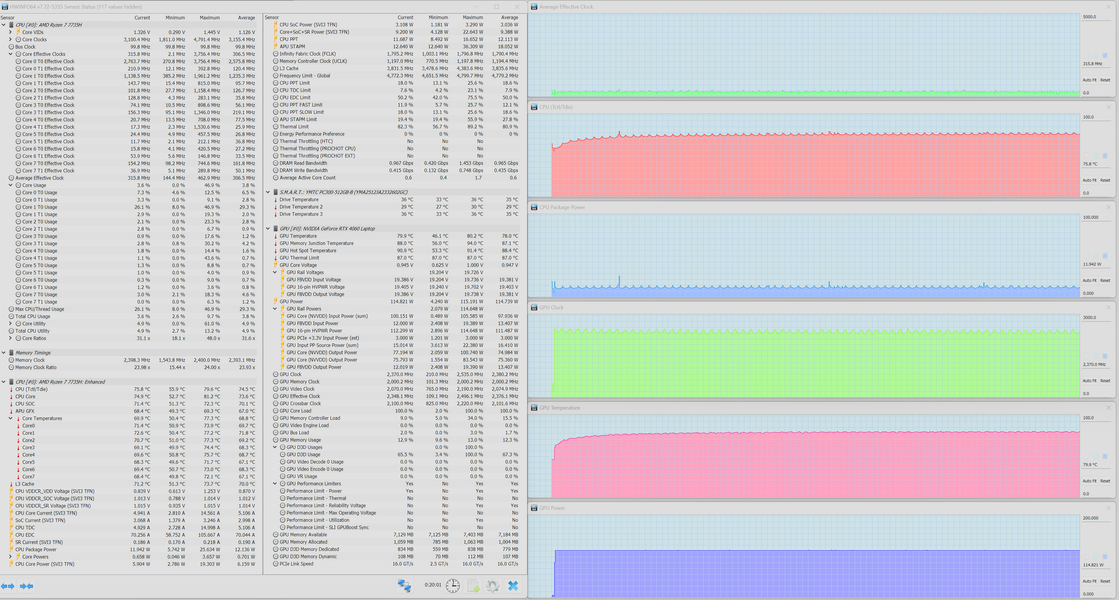
Task: Click the drive icon beside S.M.A.R.T. YMTC PC300
Action: 275,192
